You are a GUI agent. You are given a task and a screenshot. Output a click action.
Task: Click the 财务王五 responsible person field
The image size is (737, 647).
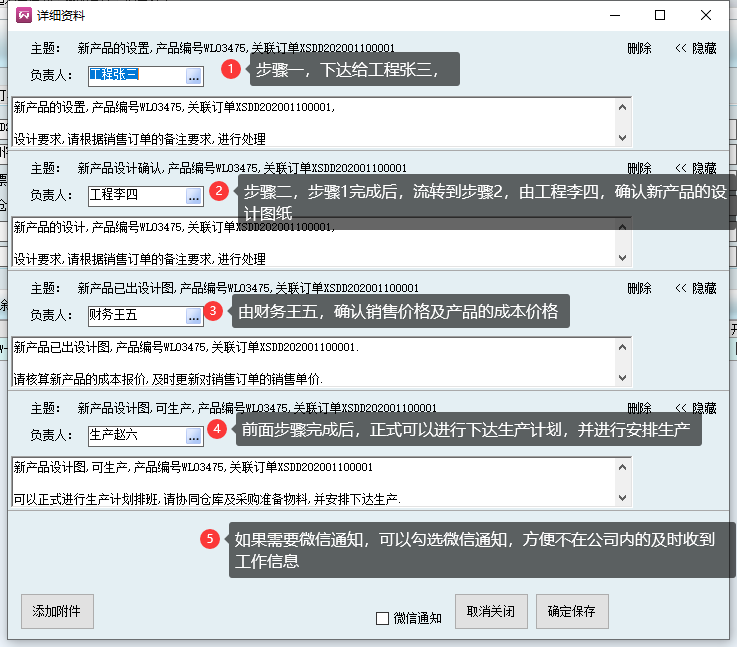pos(136,315)
